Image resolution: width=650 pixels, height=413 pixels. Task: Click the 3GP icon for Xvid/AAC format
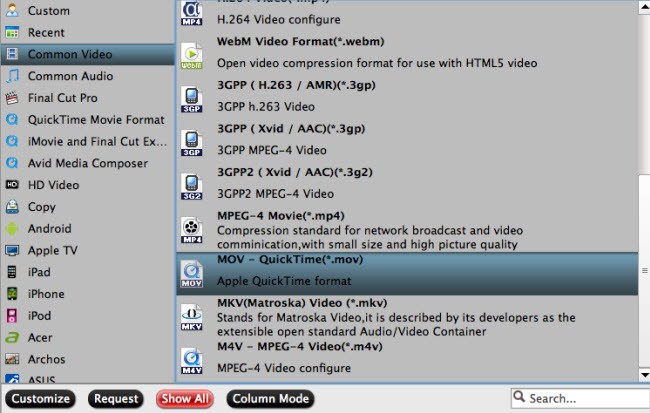click(192, 143)
